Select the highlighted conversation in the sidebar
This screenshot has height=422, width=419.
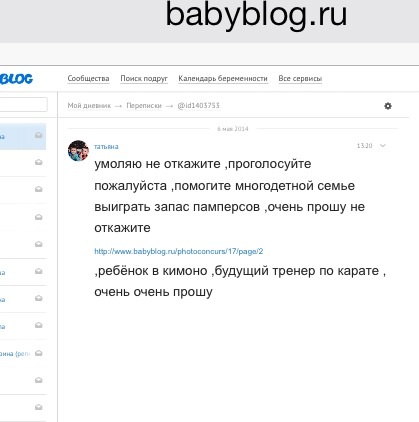pyautogui.click(x=23, y=136)
